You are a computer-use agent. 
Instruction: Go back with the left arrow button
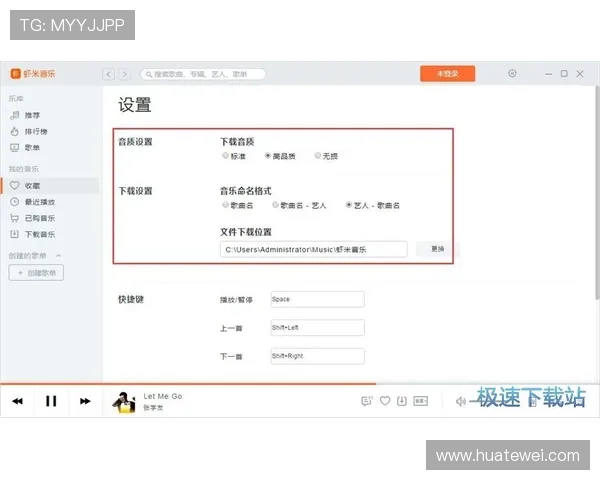tap(109, 74)
